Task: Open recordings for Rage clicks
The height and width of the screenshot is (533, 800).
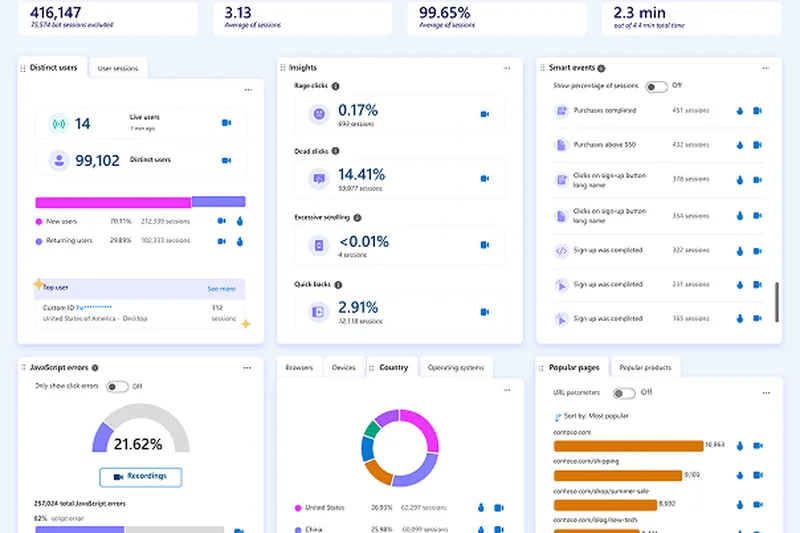Action: click(x=485, y=115)
